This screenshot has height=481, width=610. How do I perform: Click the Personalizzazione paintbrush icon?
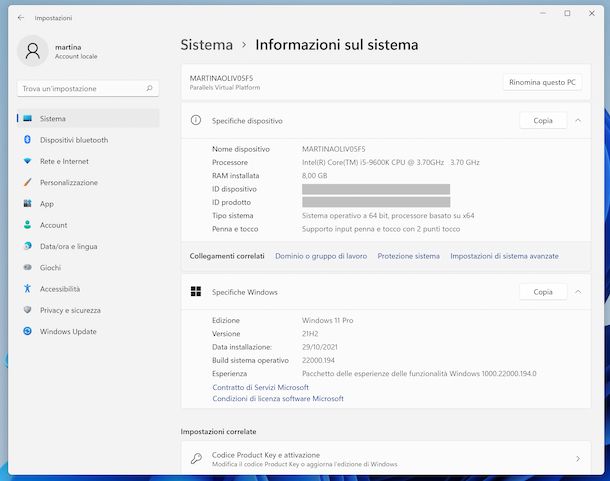pos(27,182)
